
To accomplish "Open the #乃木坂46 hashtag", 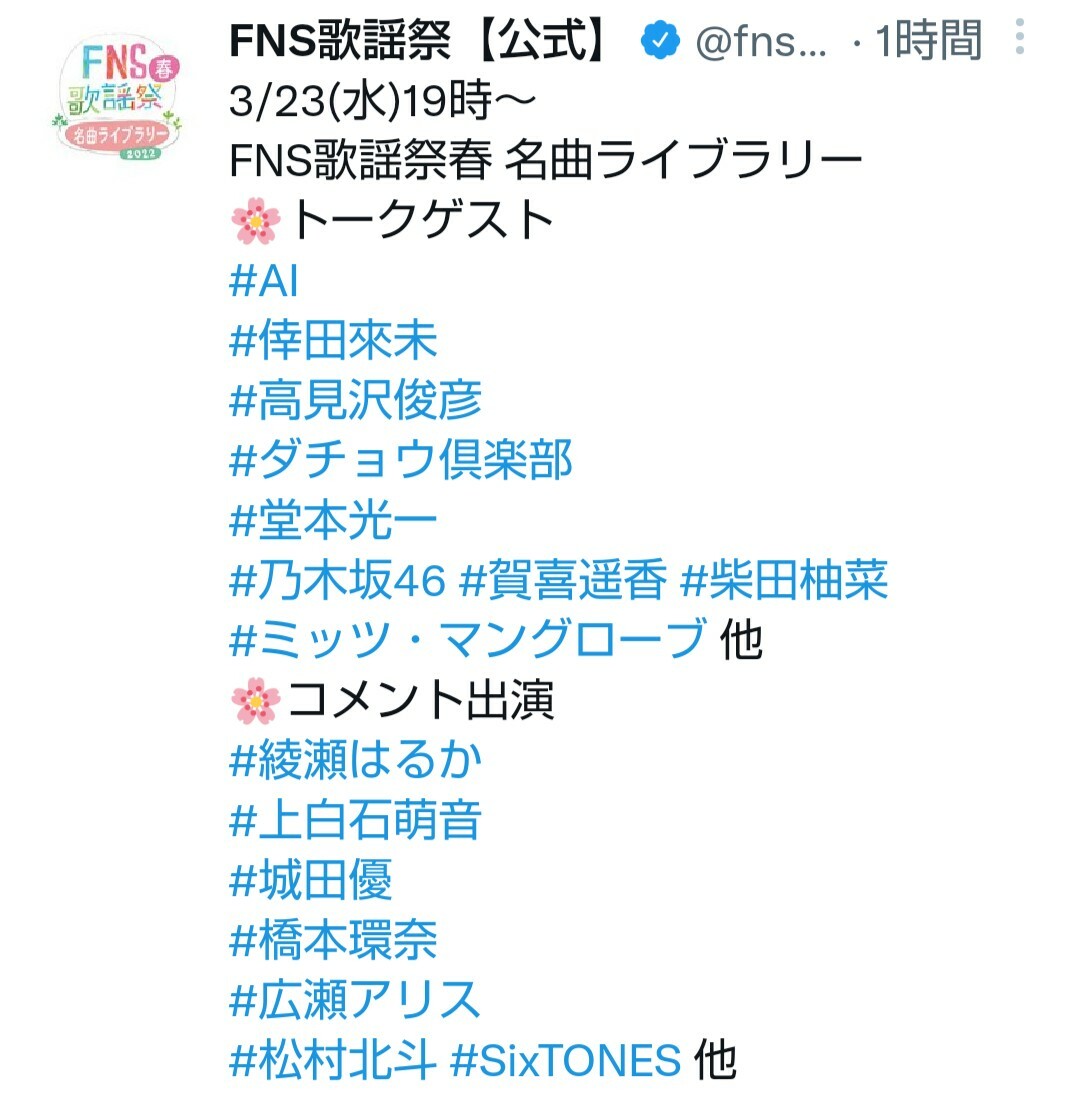I will point(338,580).
